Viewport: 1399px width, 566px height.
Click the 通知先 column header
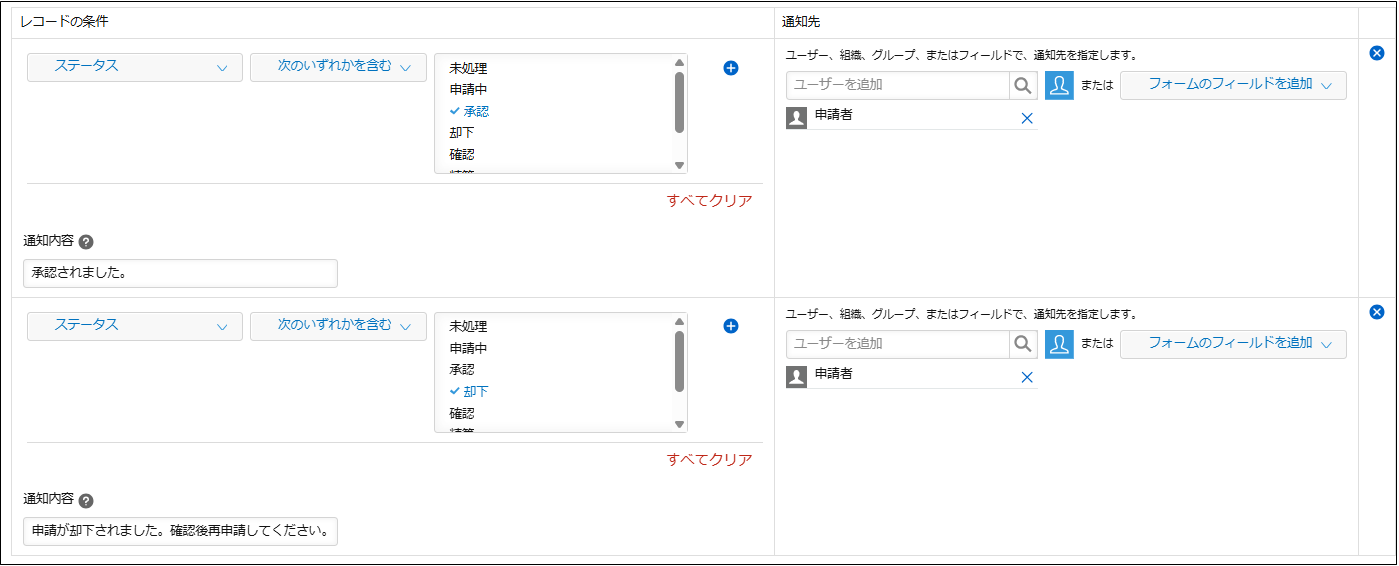tap(802, 20)
